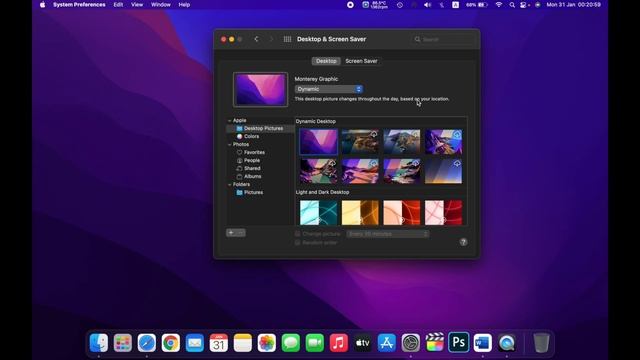Screen dimensions: 640x360
Task: Open volume control in menu bar
Action: [x=427, y=5]
